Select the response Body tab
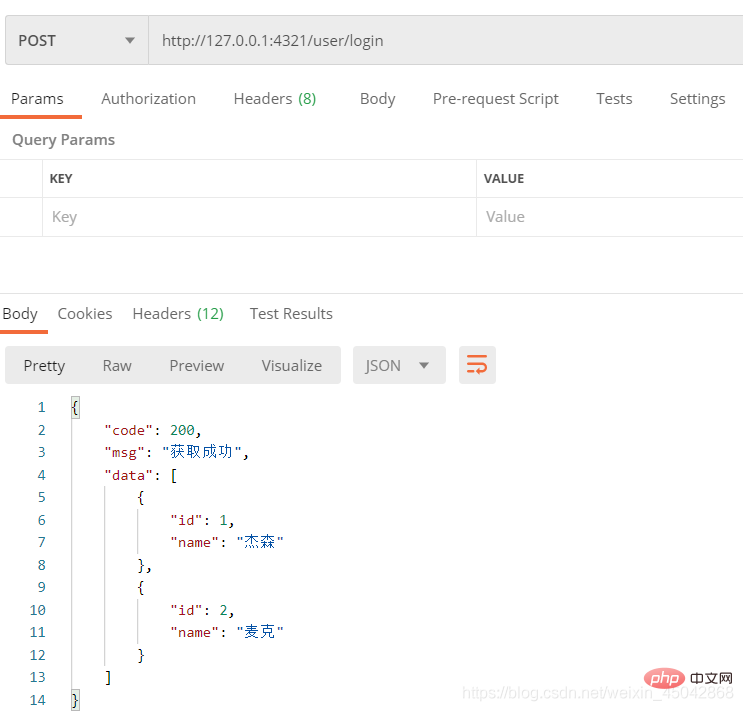The width and height of the screenshot is (743, 711). pyautogui.click(x=20, y=314)
